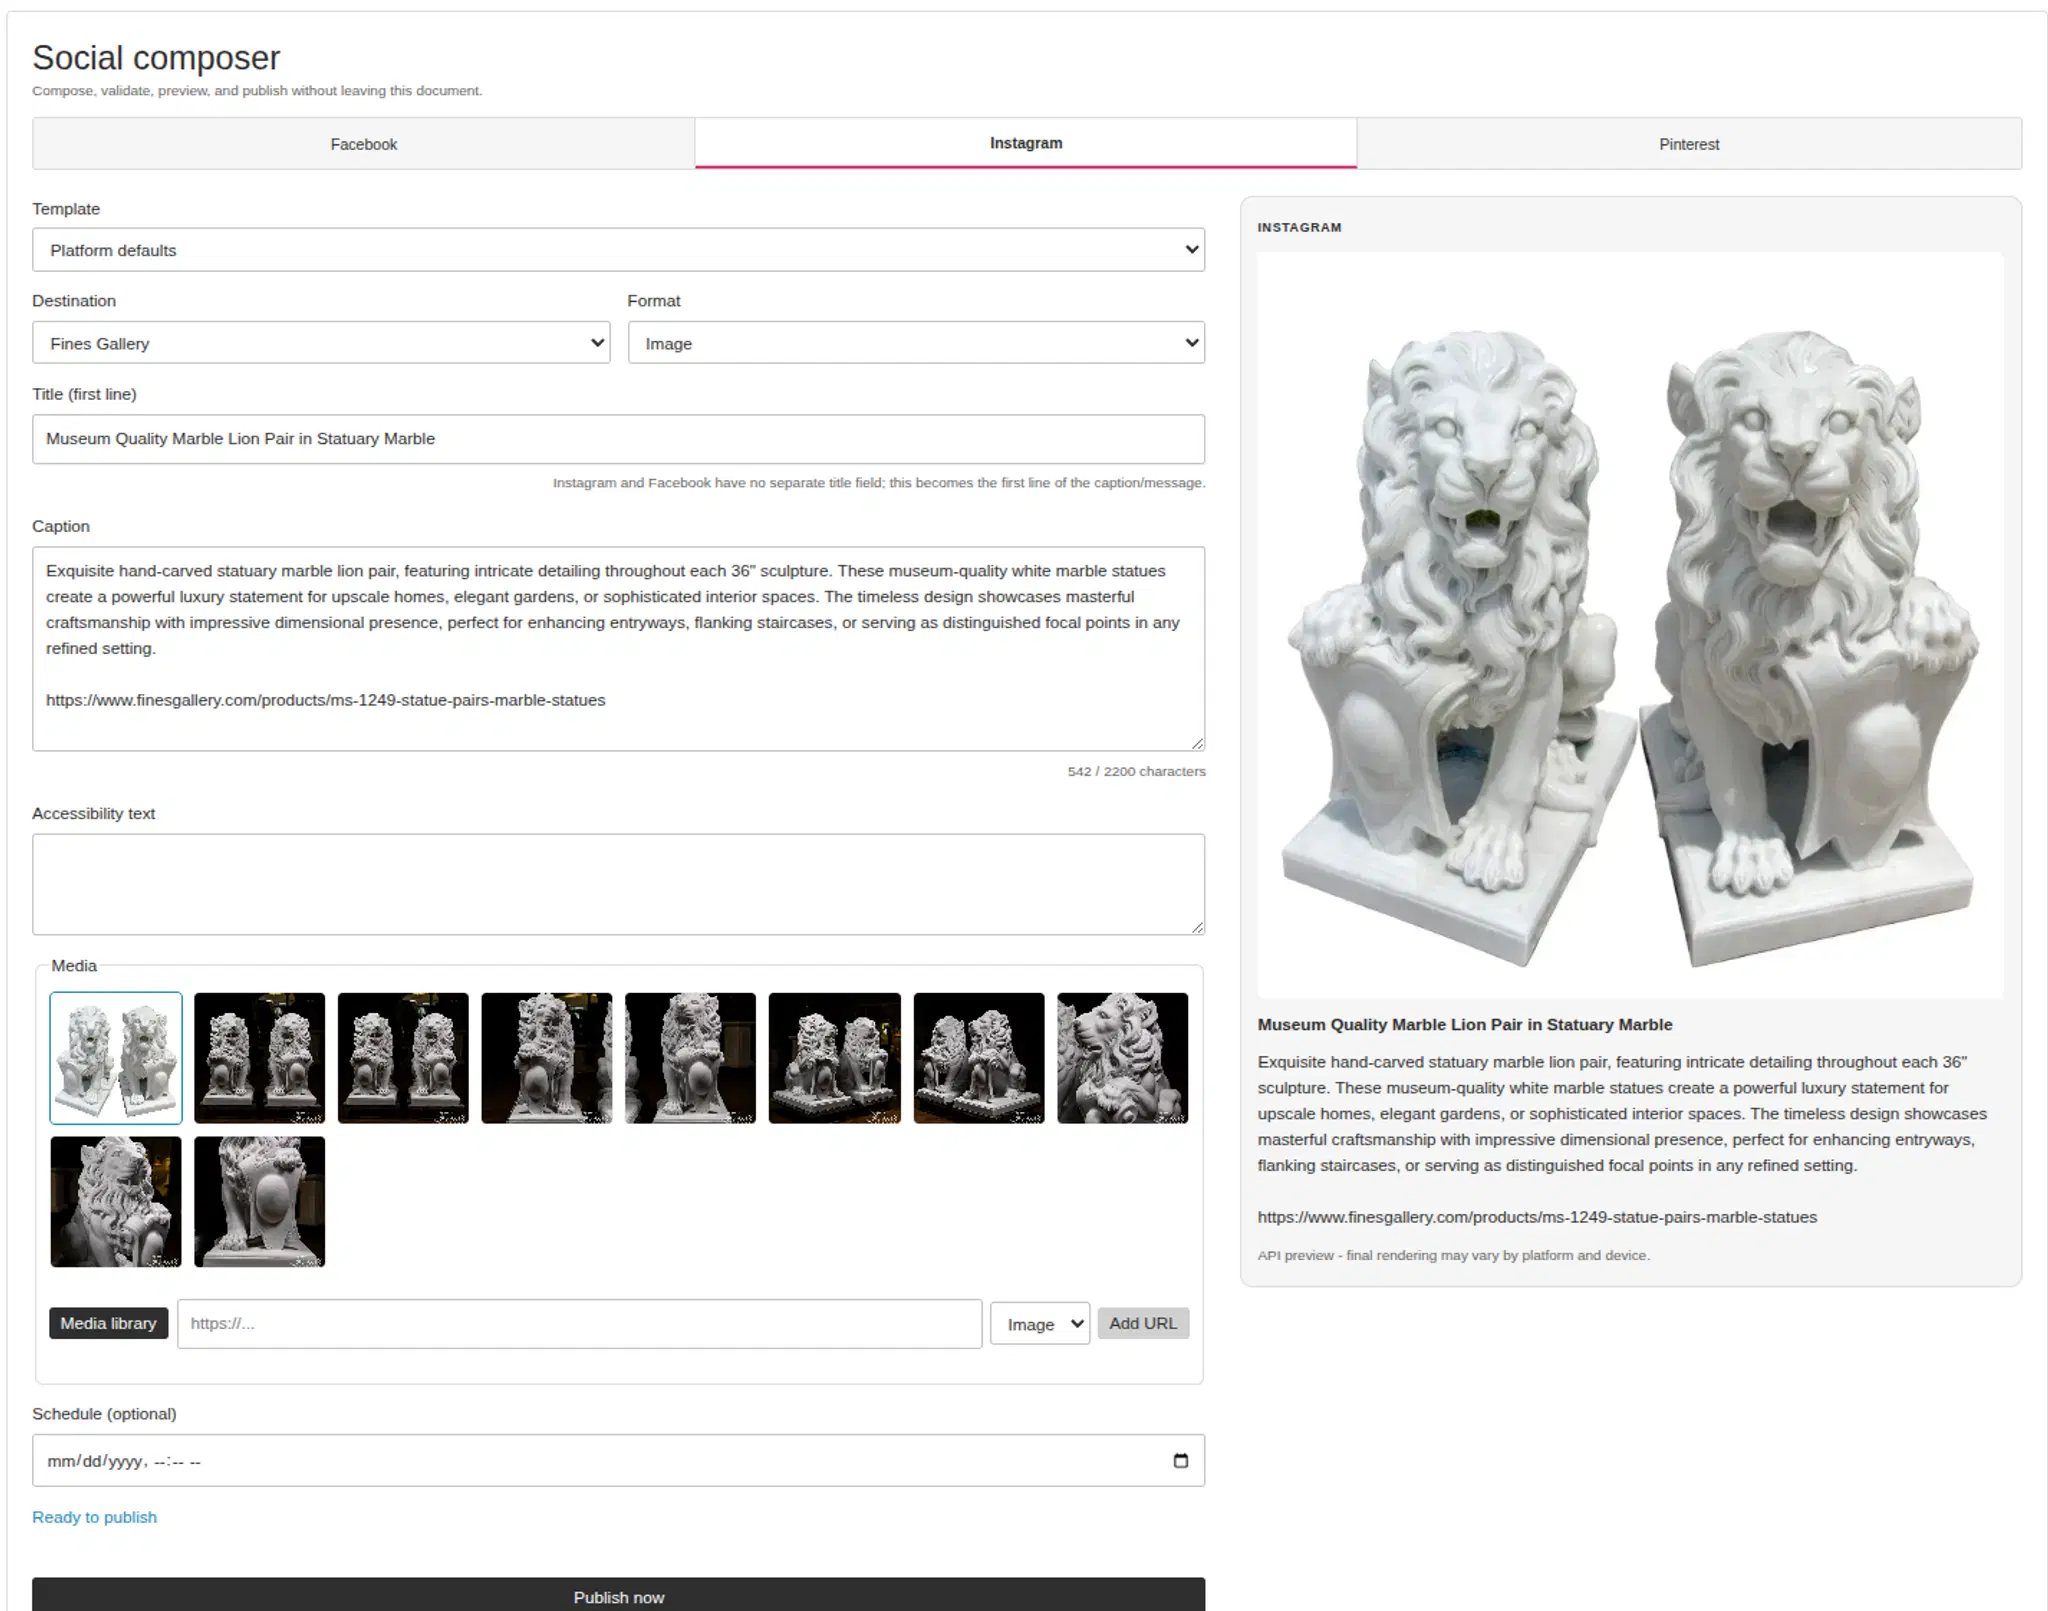Select the first white-background lion pair thumbnail

pyautogui.click(x=116, y=1058)
